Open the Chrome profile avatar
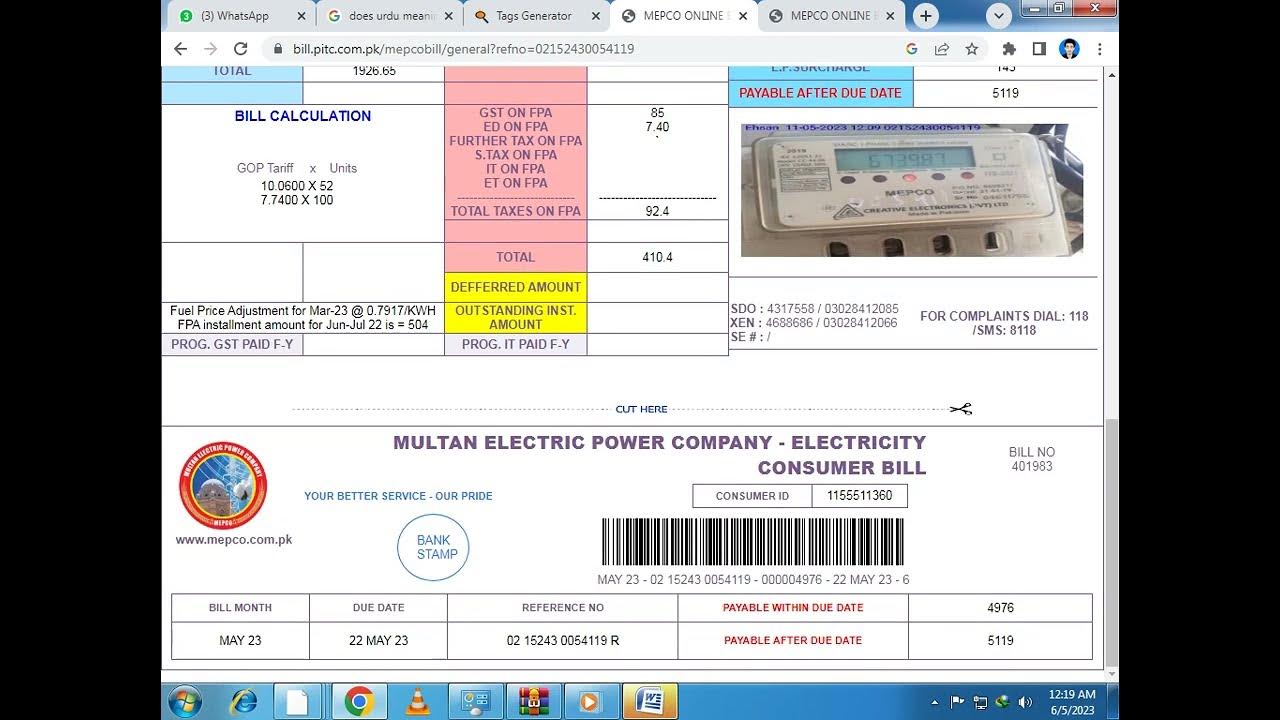This screenshot has width=1280, height=720. click(1069, 48)
